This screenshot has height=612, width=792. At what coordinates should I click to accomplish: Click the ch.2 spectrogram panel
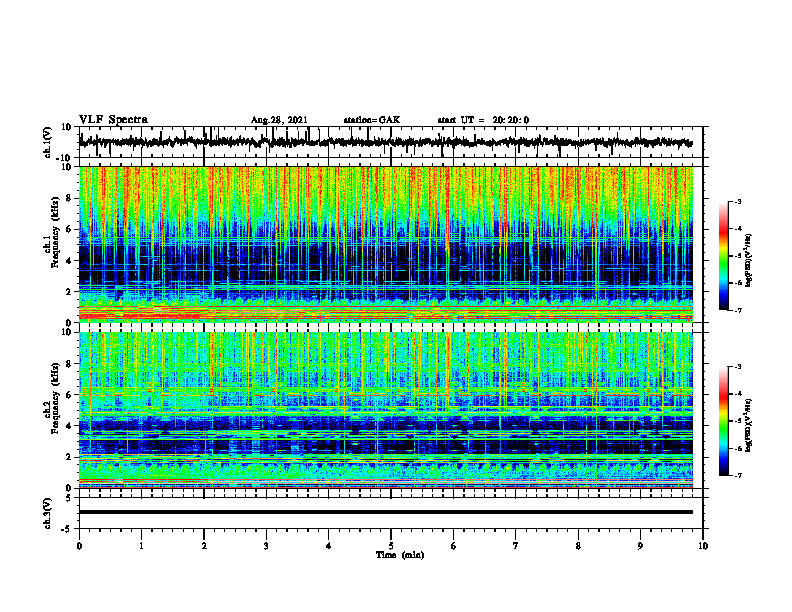(x=385, y=410)
